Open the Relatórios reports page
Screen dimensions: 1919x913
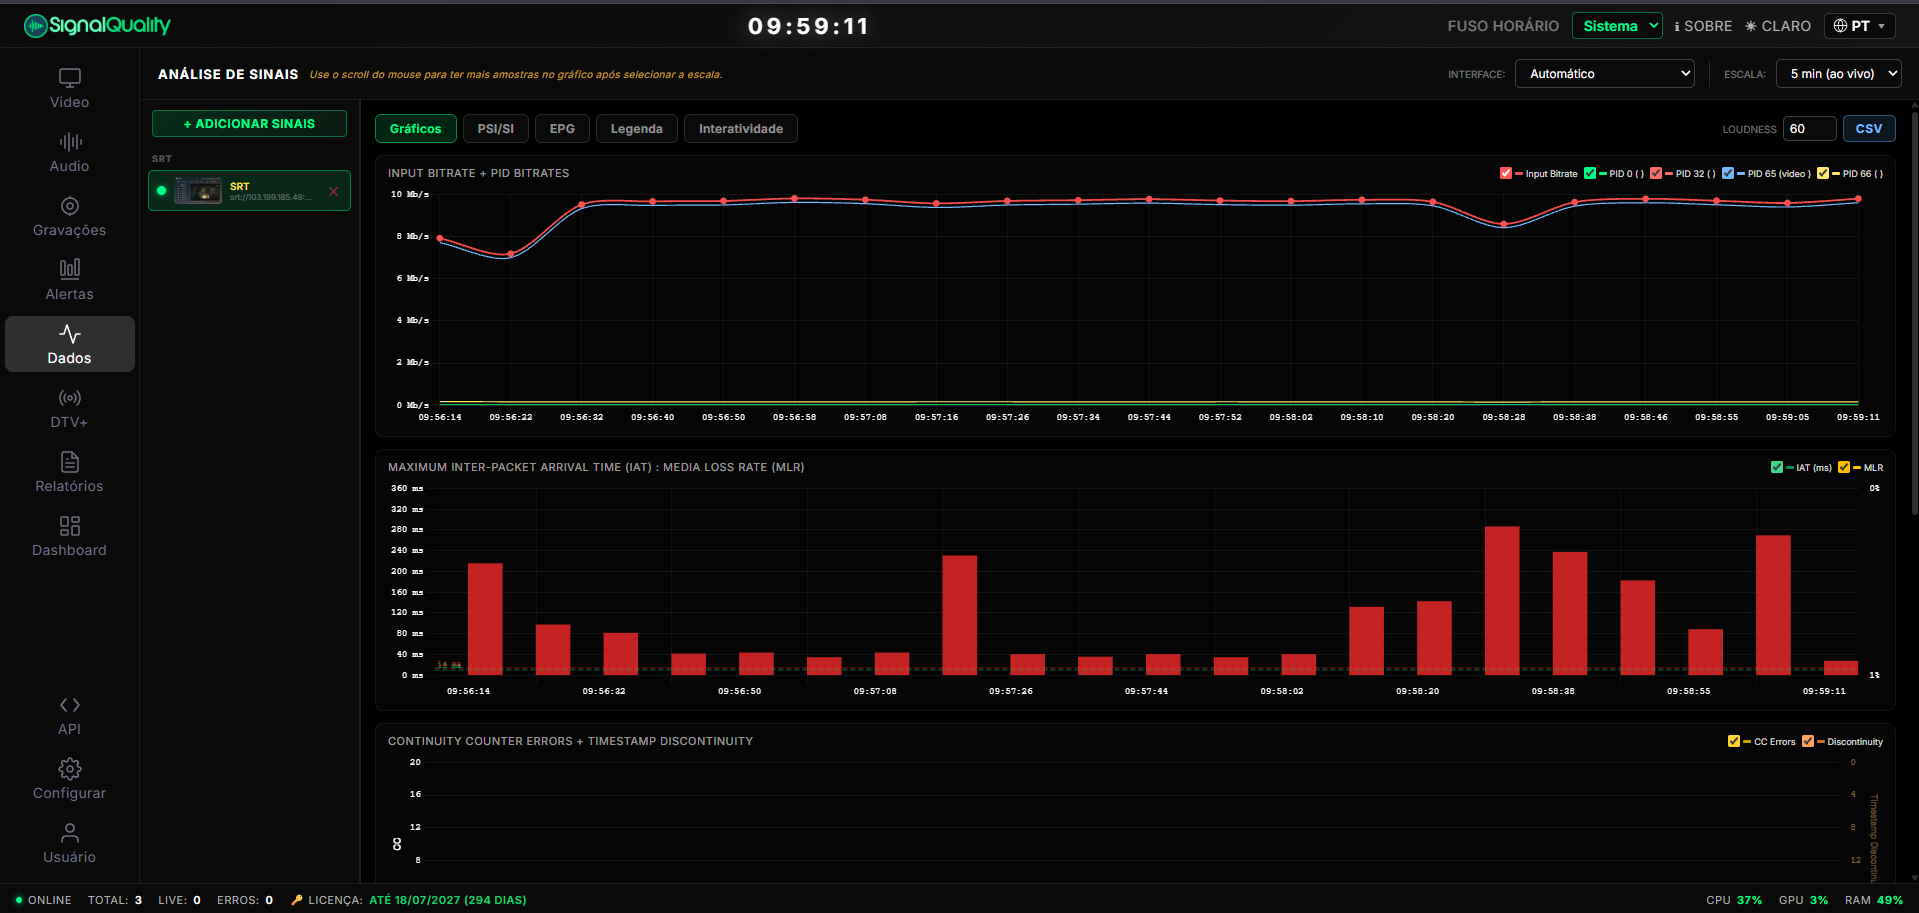coord(69,472)
